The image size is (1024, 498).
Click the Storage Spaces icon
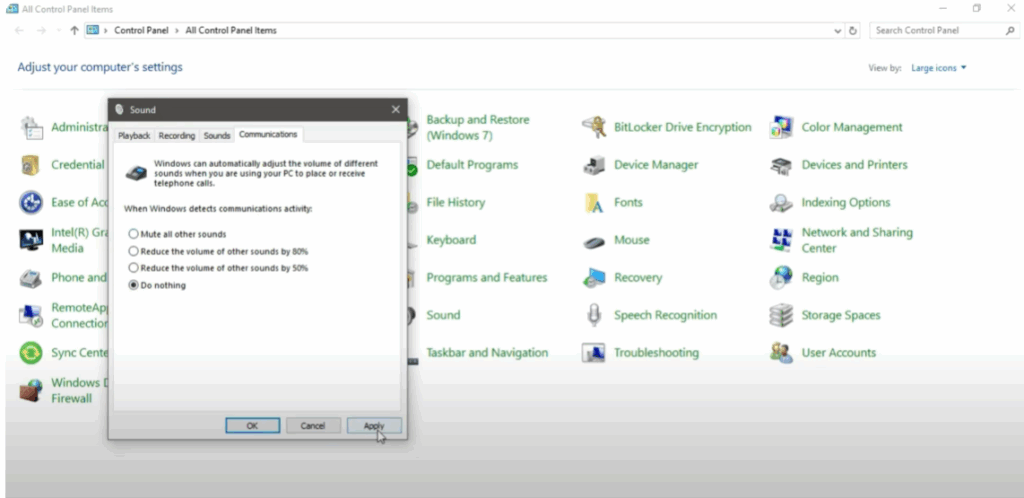click(x=782, y=315)
